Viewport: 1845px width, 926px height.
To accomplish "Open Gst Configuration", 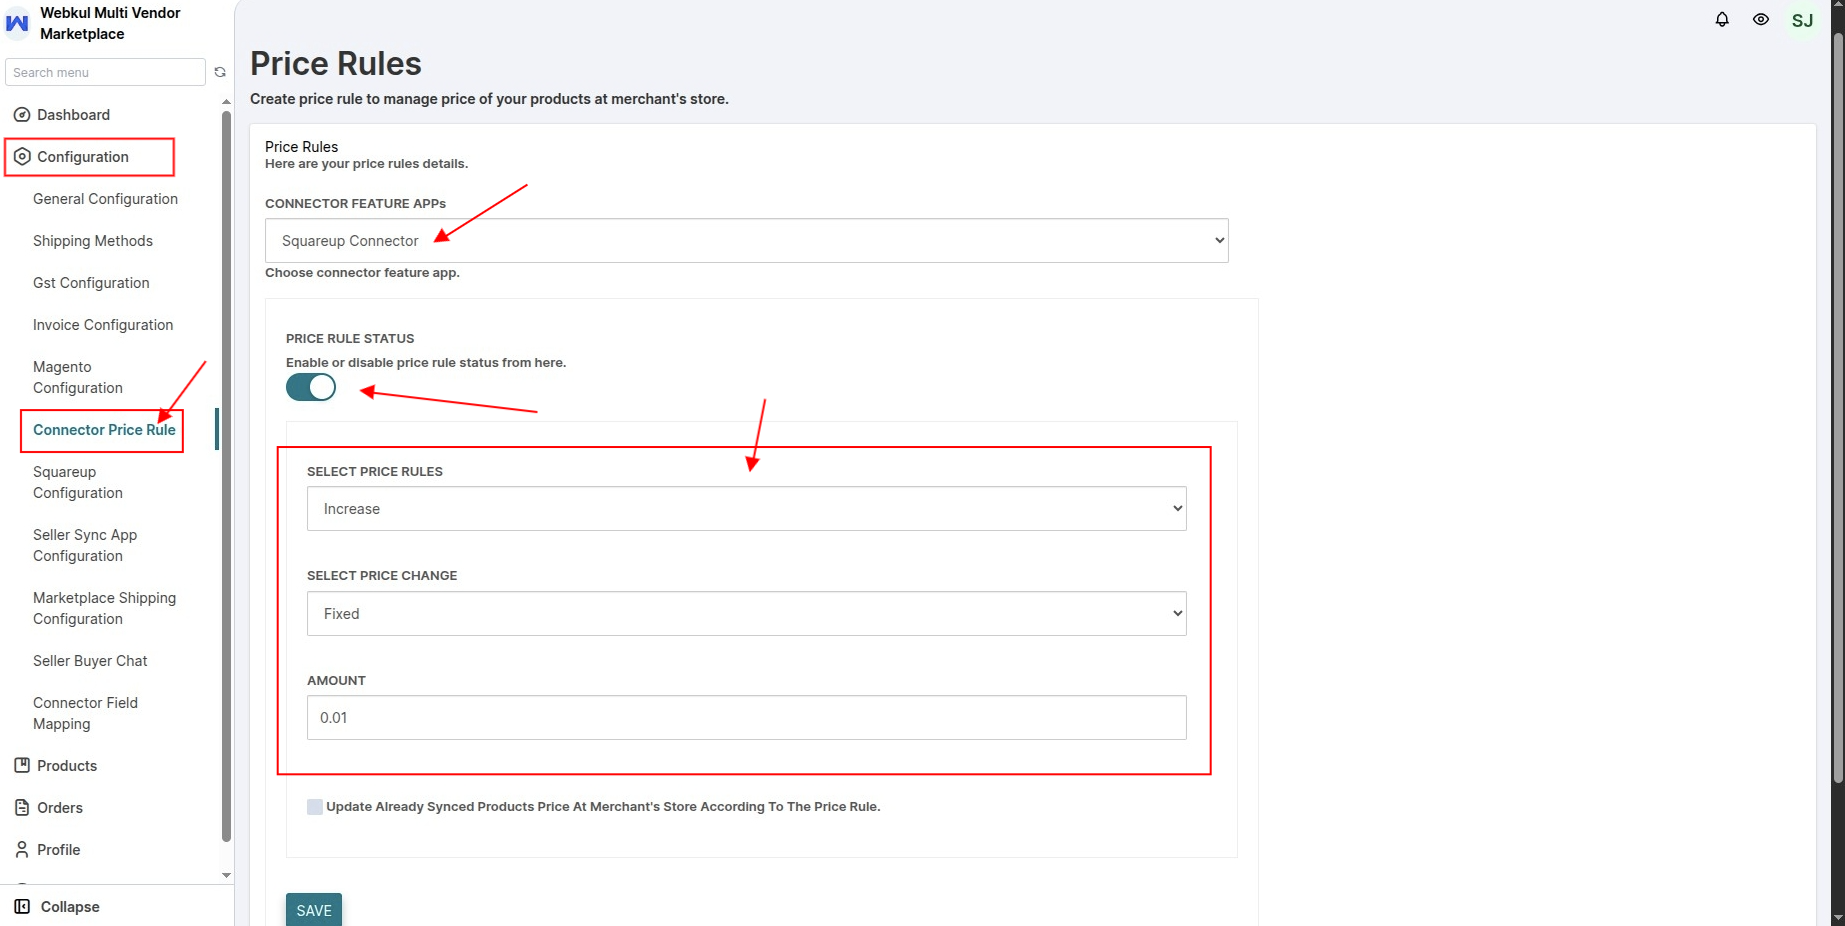I will tap(91, 283).
